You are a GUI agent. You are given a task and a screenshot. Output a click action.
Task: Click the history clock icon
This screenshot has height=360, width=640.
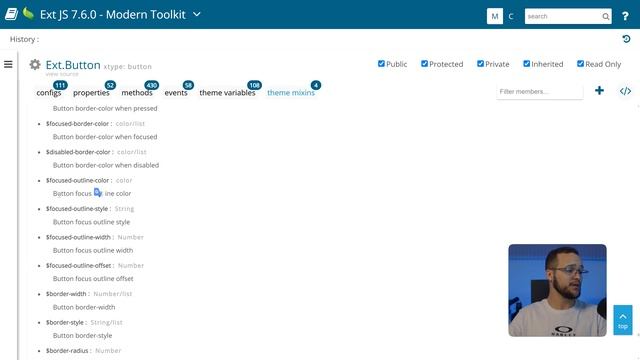click(626, 39)
